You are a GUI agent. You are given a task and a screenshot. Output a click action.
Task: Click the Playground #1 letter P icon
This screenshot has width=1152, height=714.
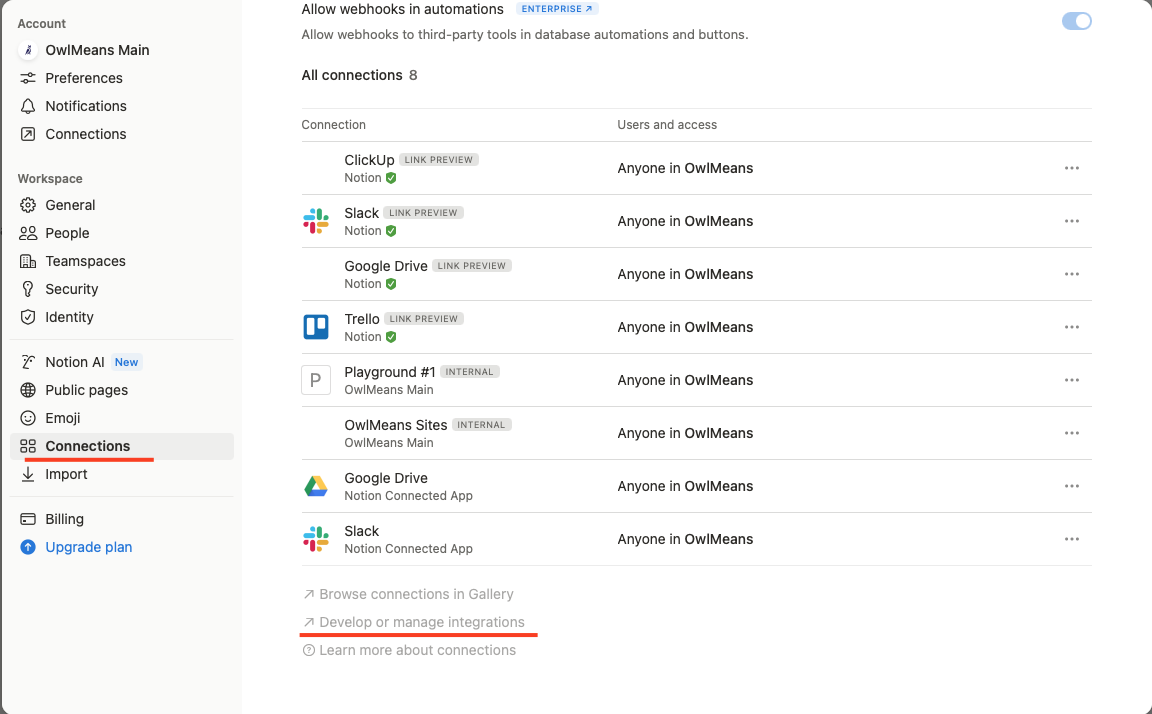pyautogui.click(x=316, y=380)
